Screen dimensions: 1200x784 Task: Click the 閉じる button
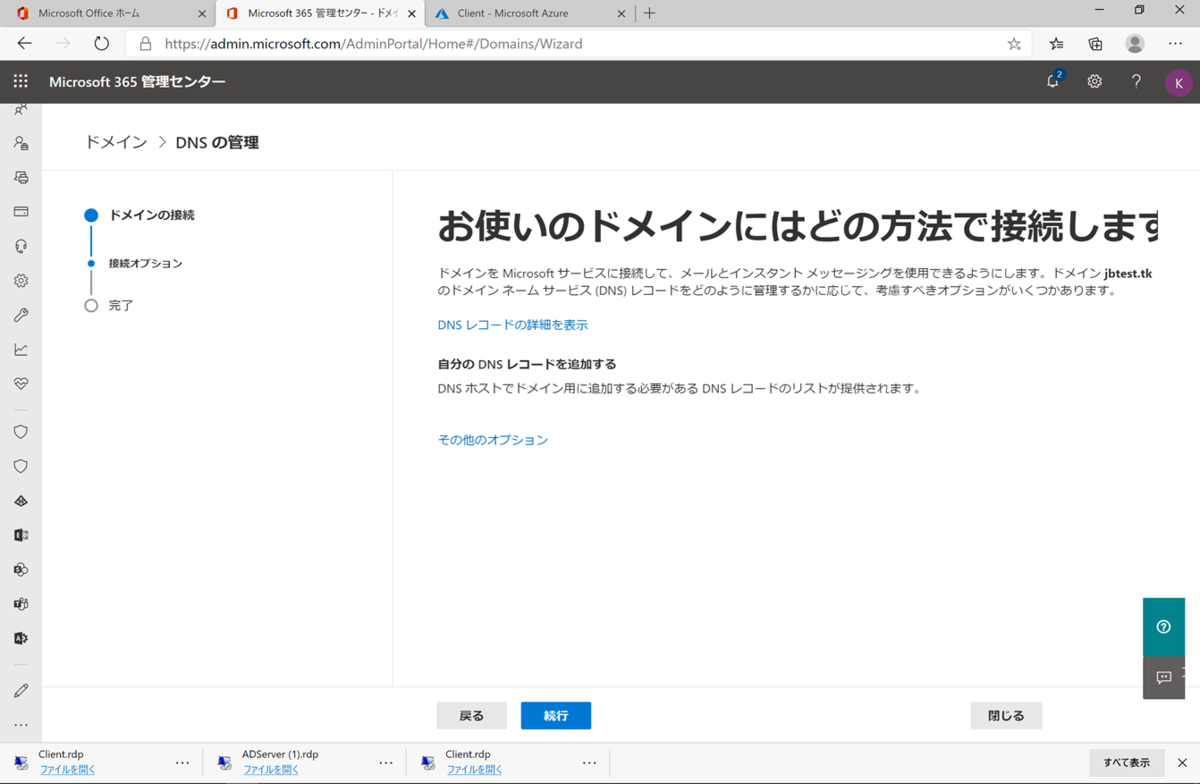pyautogui.click(x=1006, y=716)
